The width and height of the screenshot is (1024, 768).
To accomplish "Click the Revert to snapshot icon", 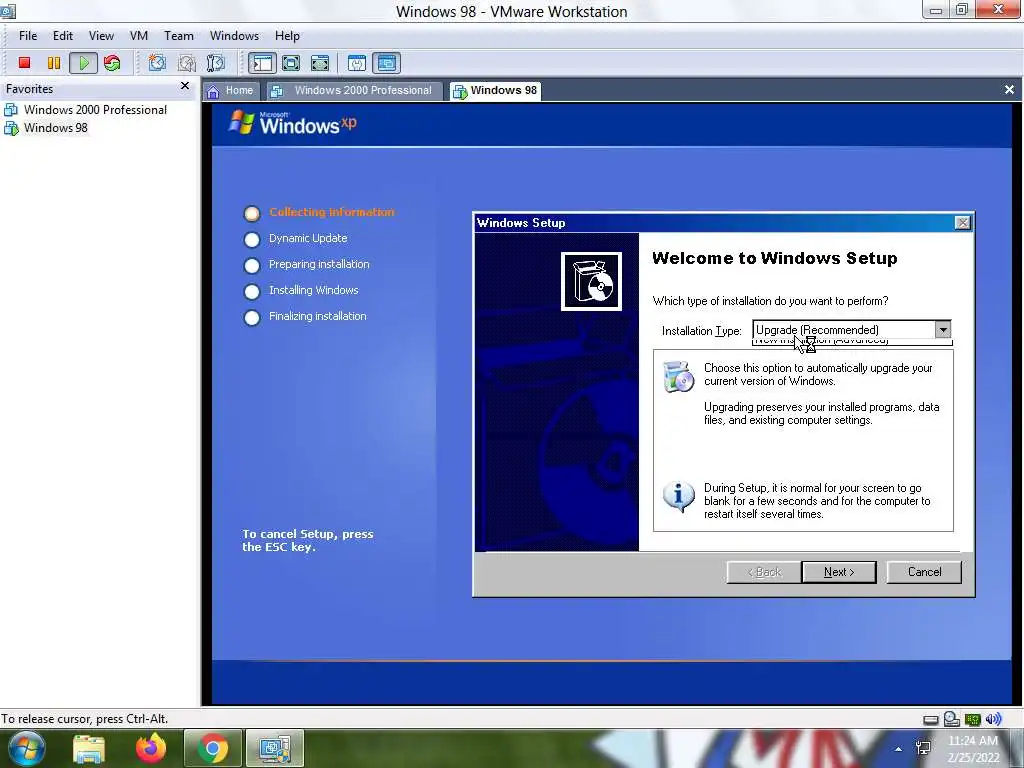I will 187,63.
